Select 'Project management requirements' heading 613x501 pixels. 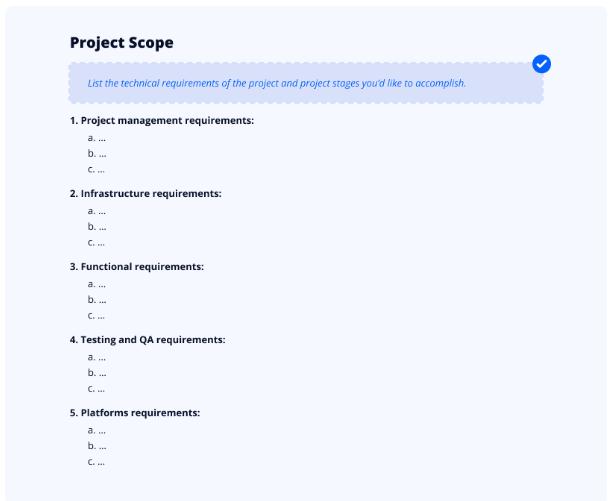(x=162, y=120)
